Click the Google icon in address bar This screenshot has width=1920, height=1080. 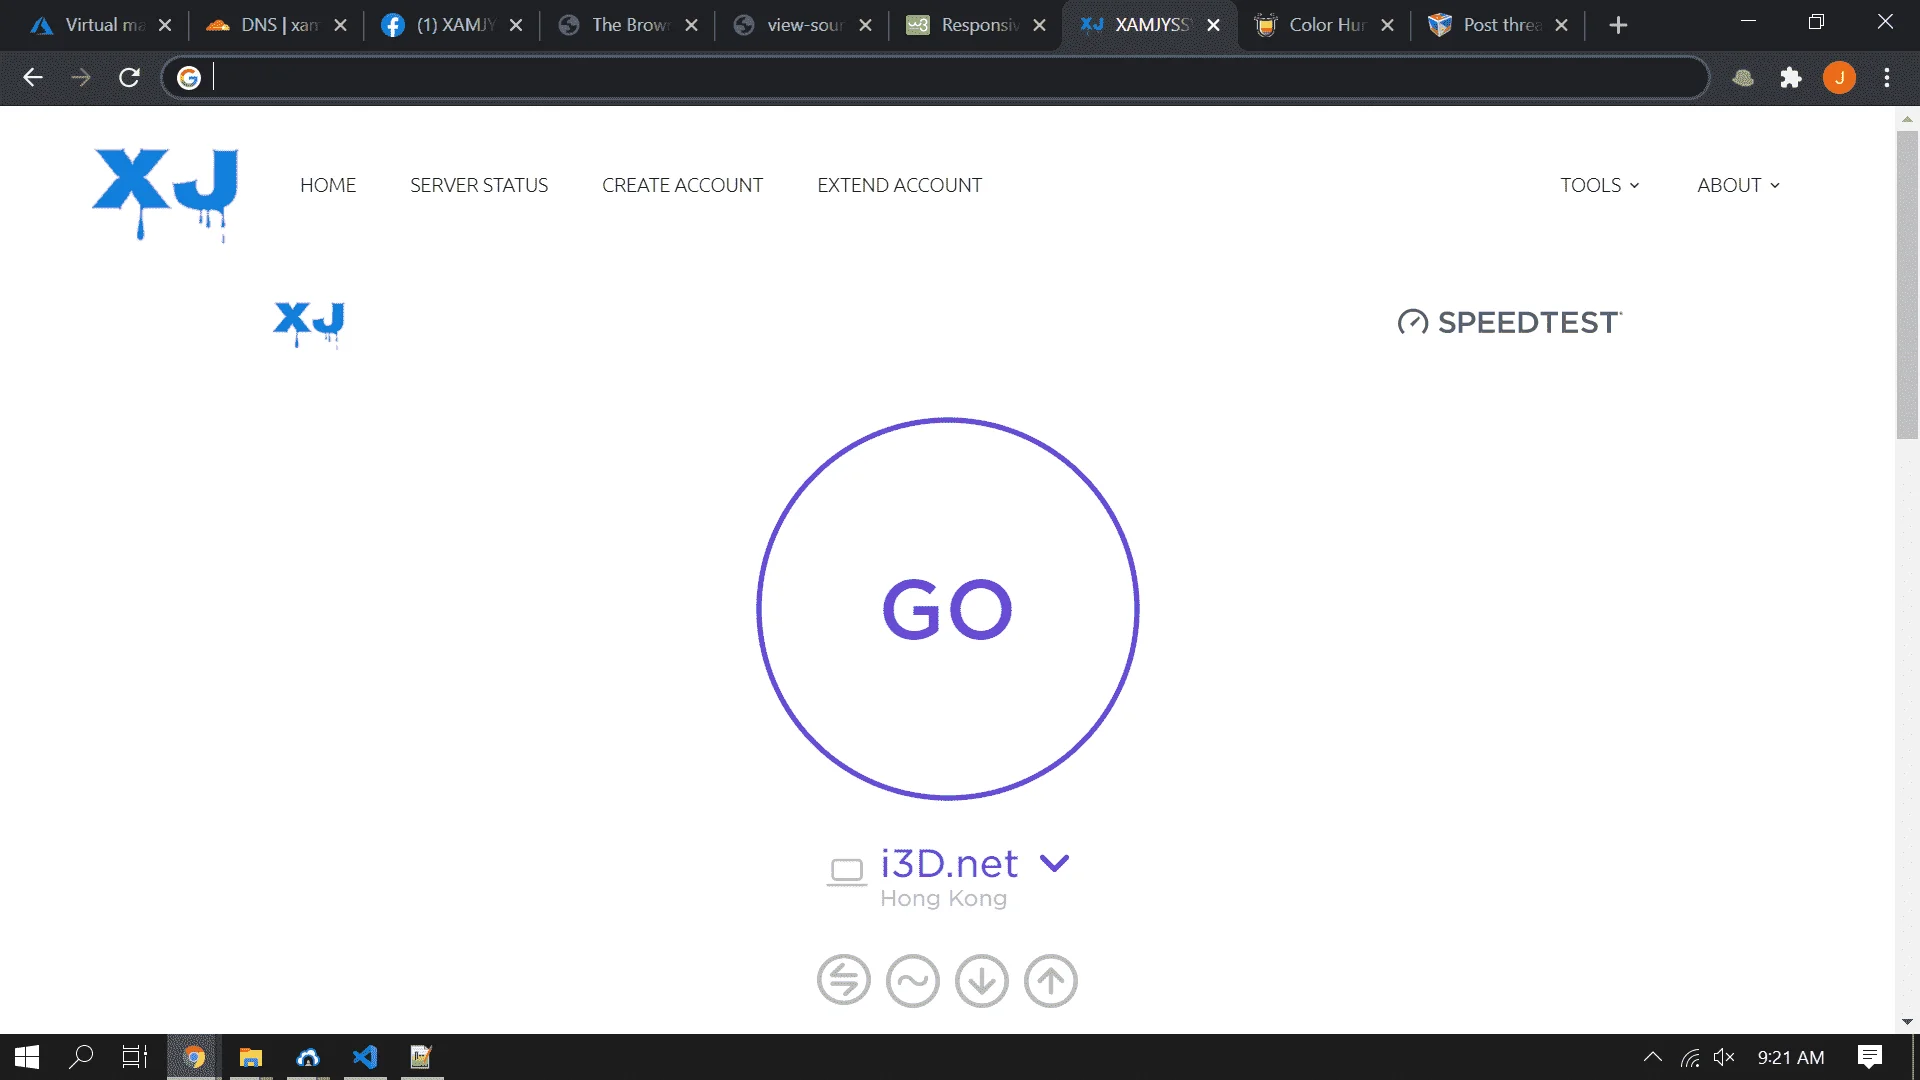189,77
